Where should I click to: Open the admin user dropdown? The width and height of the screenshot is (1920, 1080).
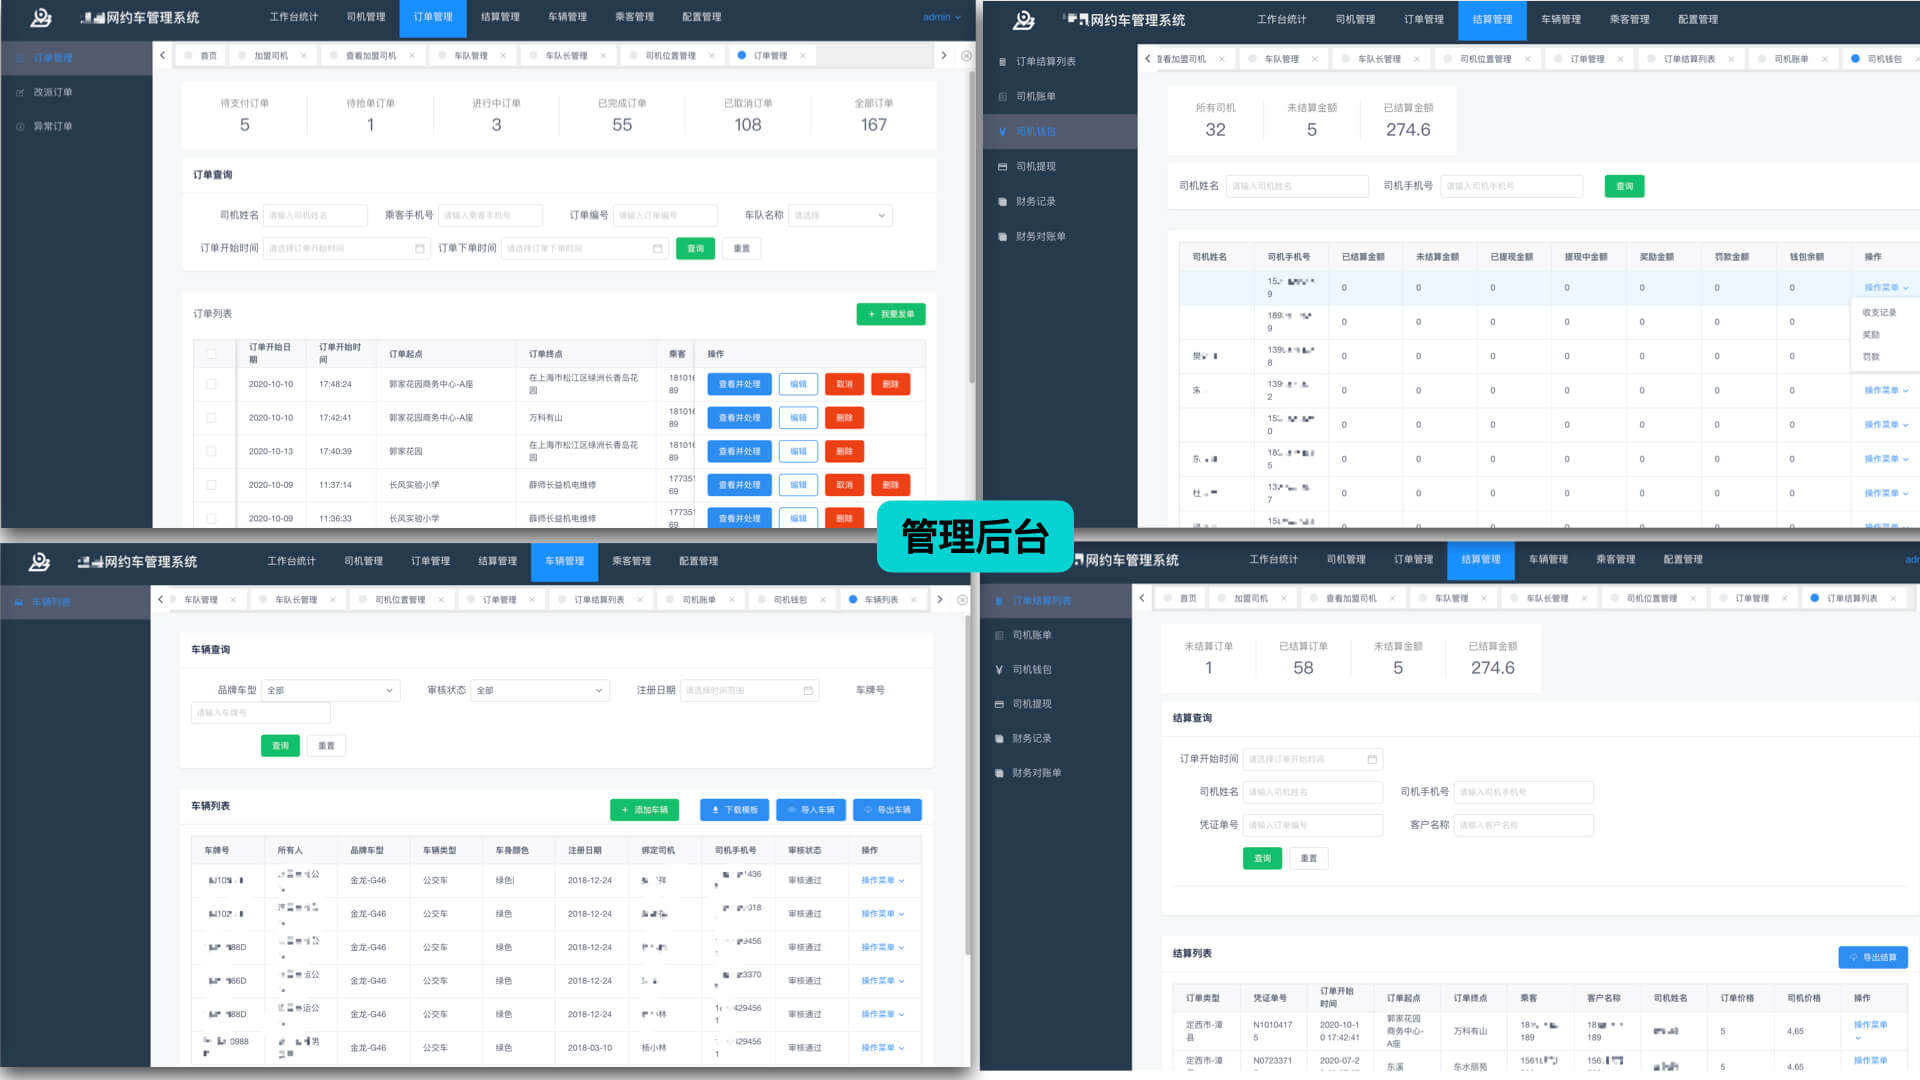coord(942,17)
